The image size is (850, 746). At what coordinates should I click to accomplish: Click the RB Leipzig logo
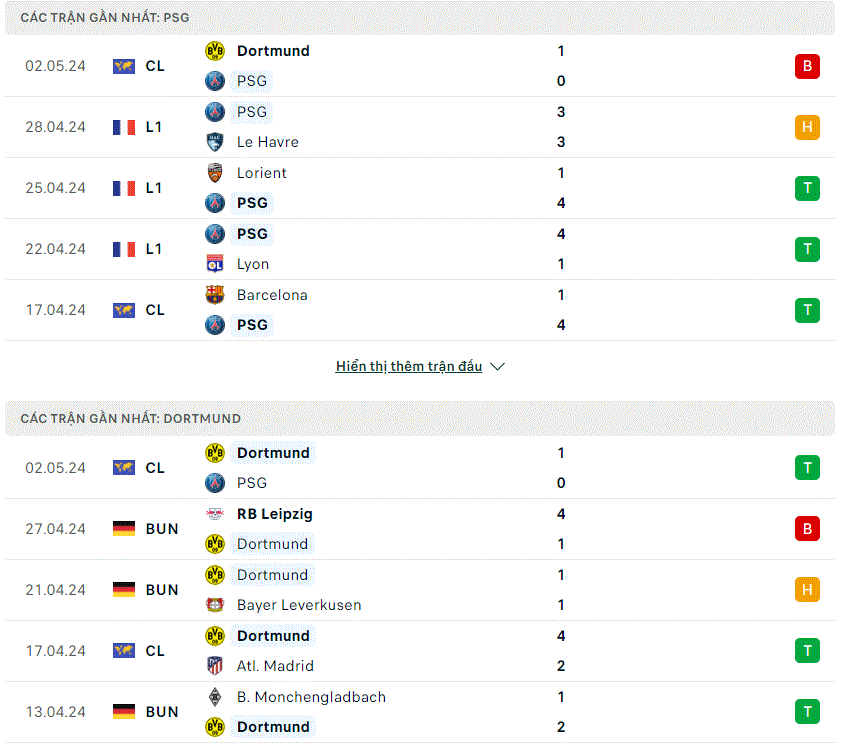pyautogui.click(x=215, y=514)
